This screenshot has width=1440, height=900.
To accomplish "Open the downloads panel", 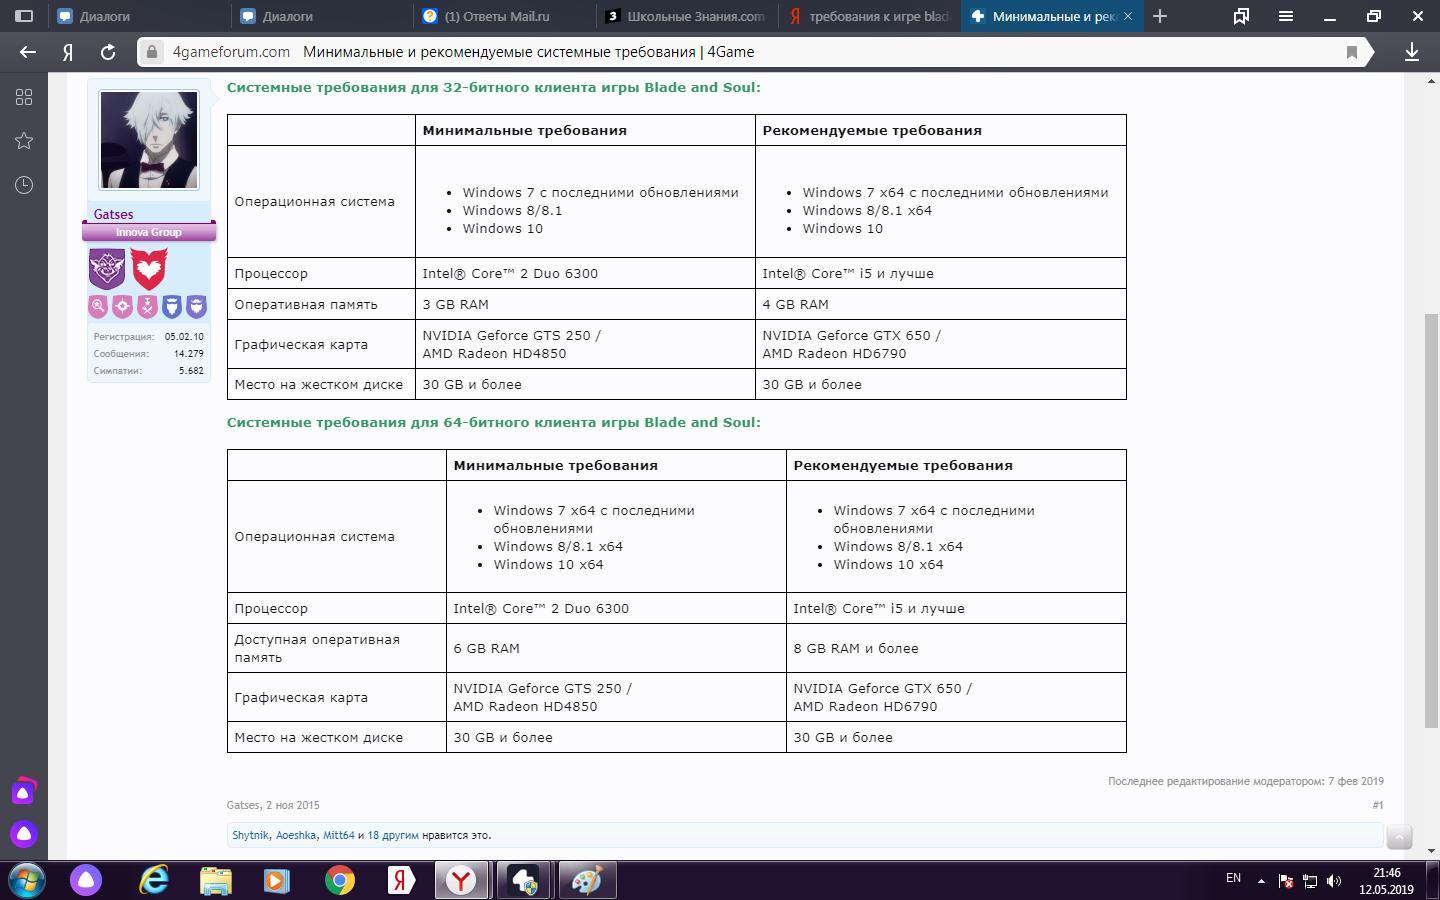I will click(1412, 52).
